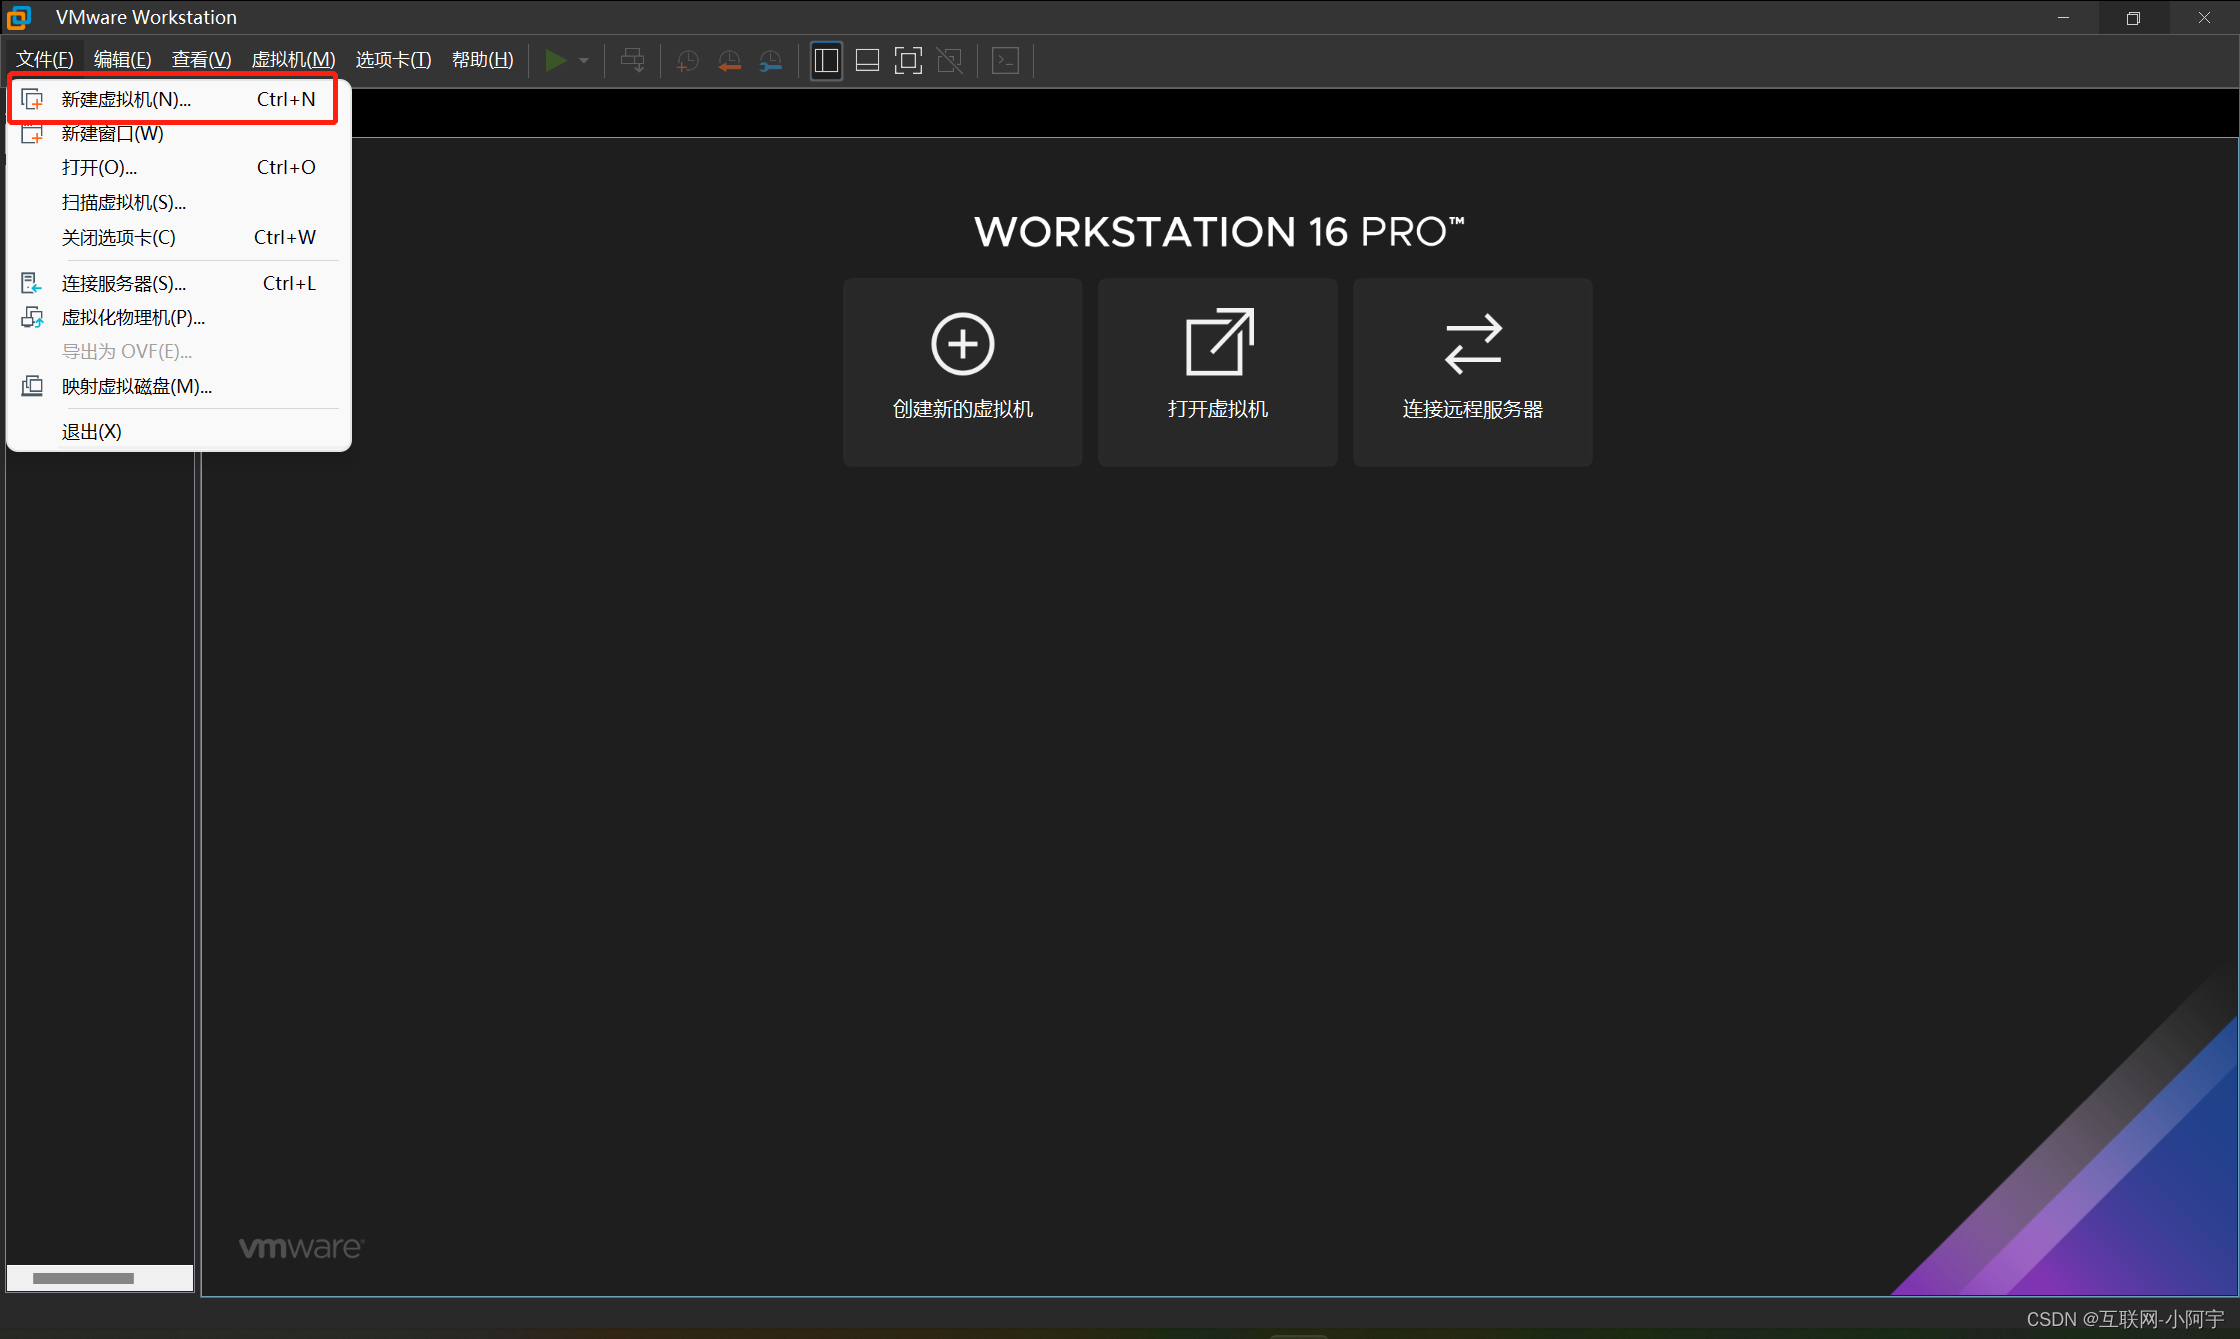Screen dimensions: 2240x1339
Task: Toggle Unity mode toolbar icon
Action: [x=950, y=60]
